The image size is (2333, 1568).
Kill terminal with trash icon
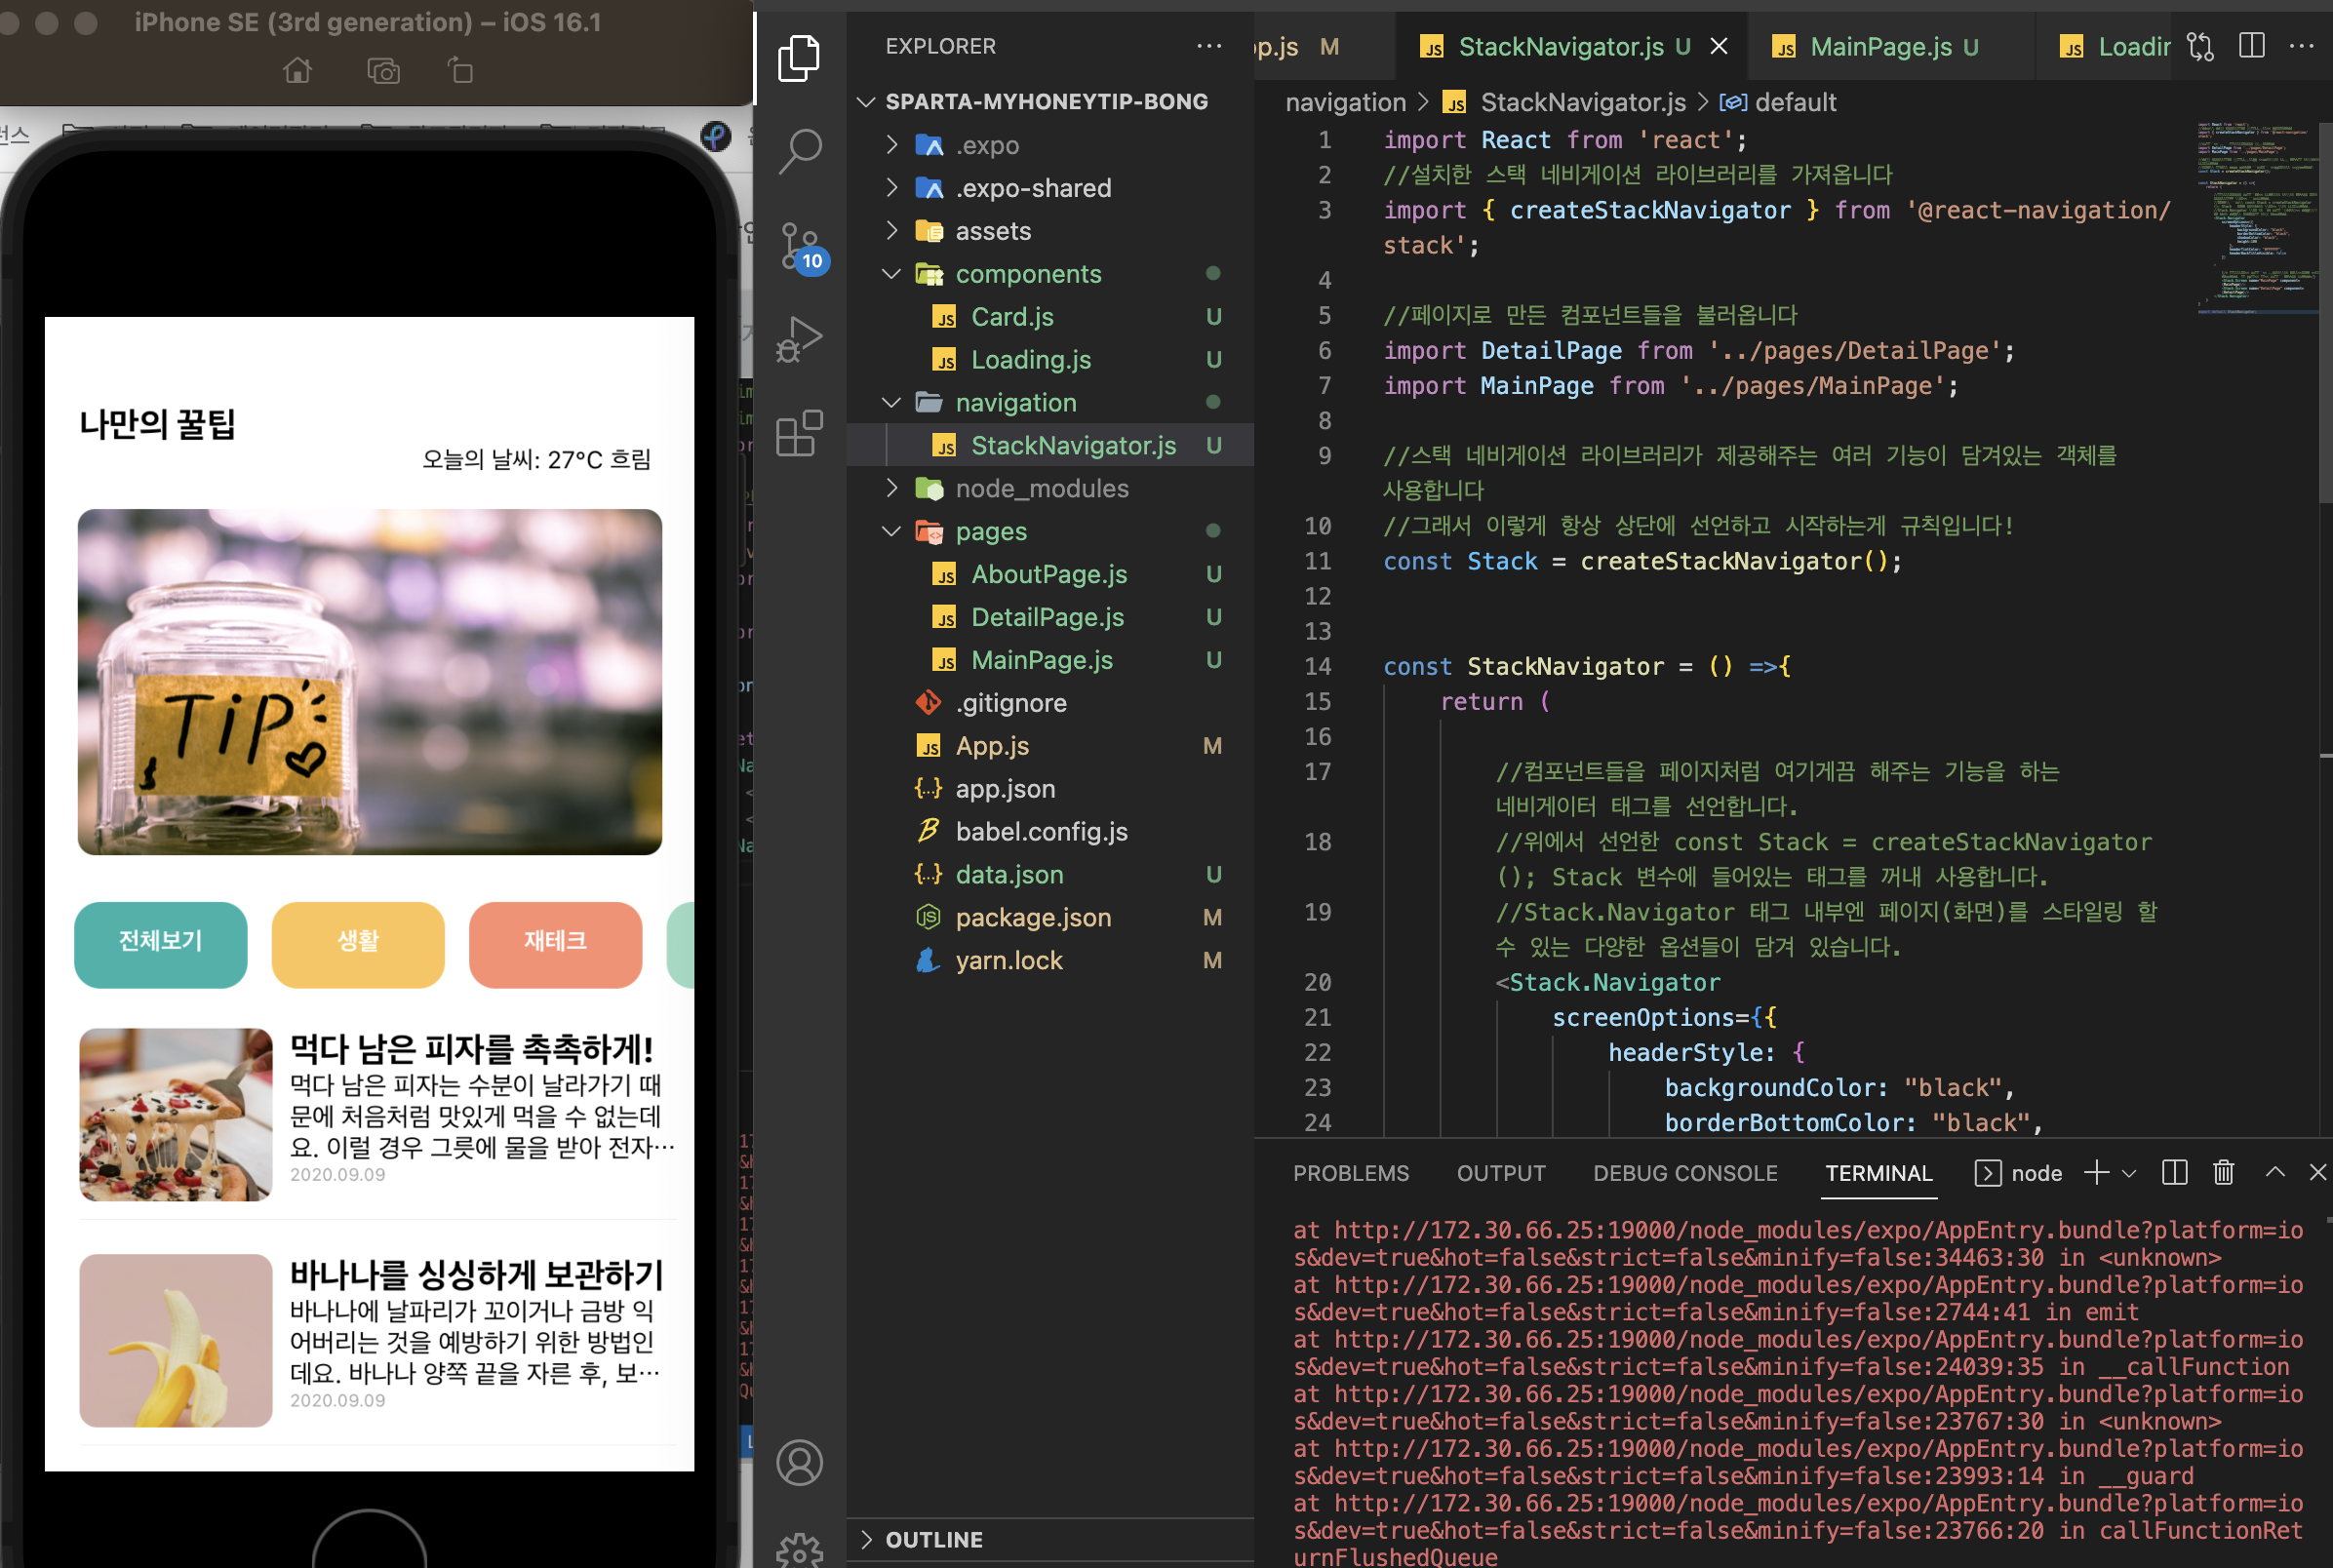tap(2223, 1172)
